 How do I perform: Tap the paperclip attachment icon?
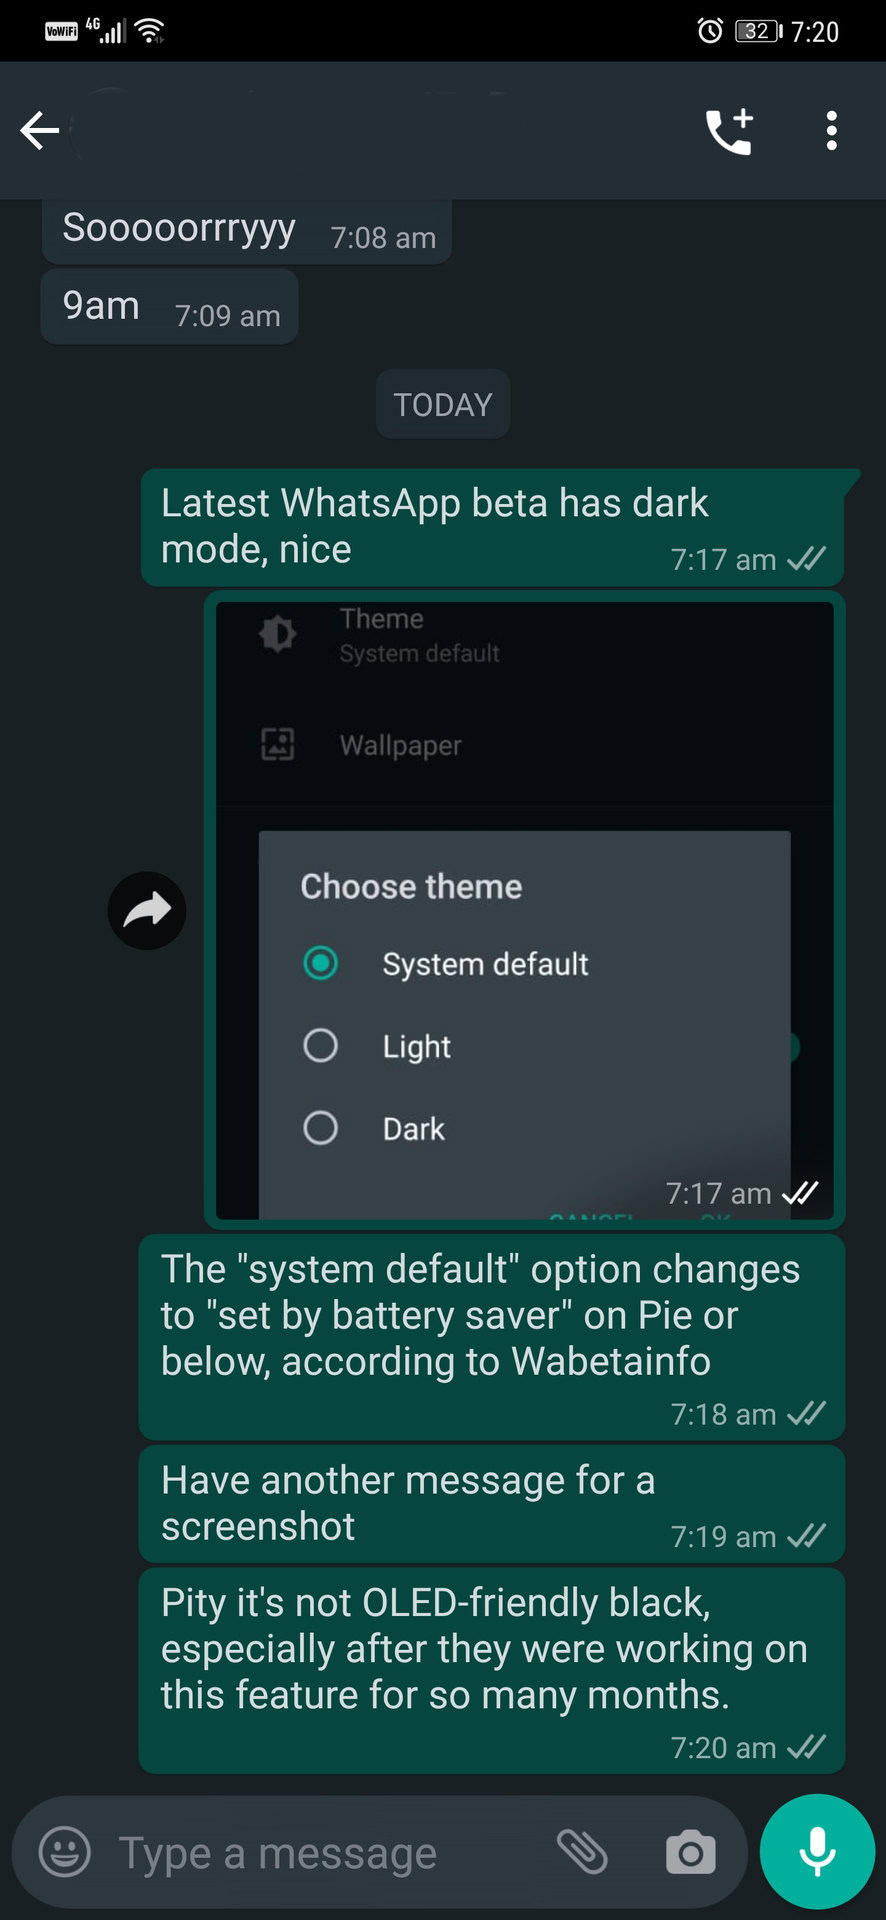click(582, 1852)
